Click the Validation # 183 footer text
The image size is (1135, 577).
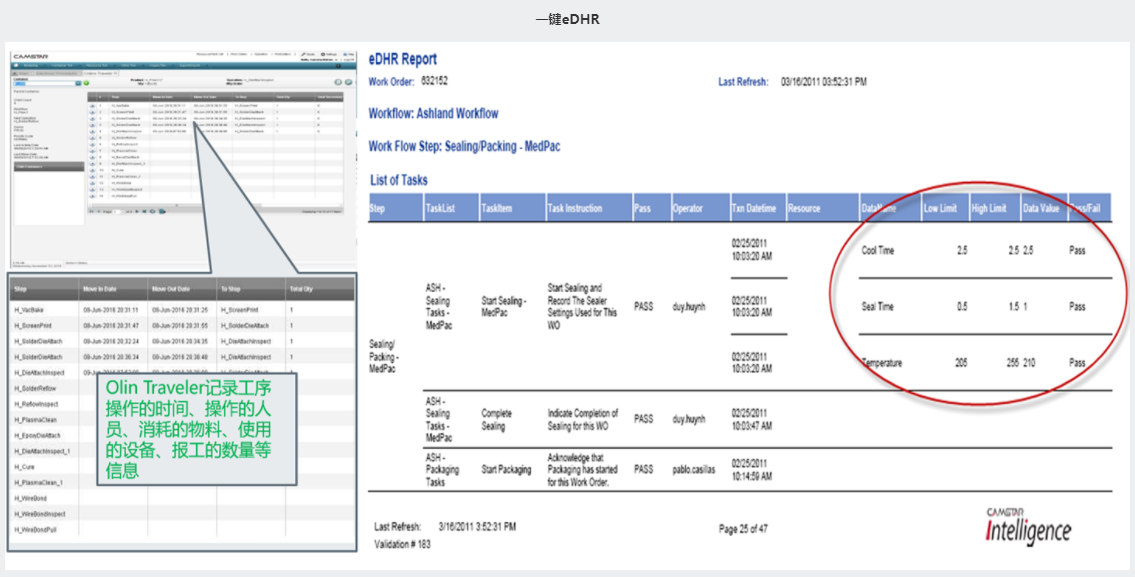click(402, 544)
